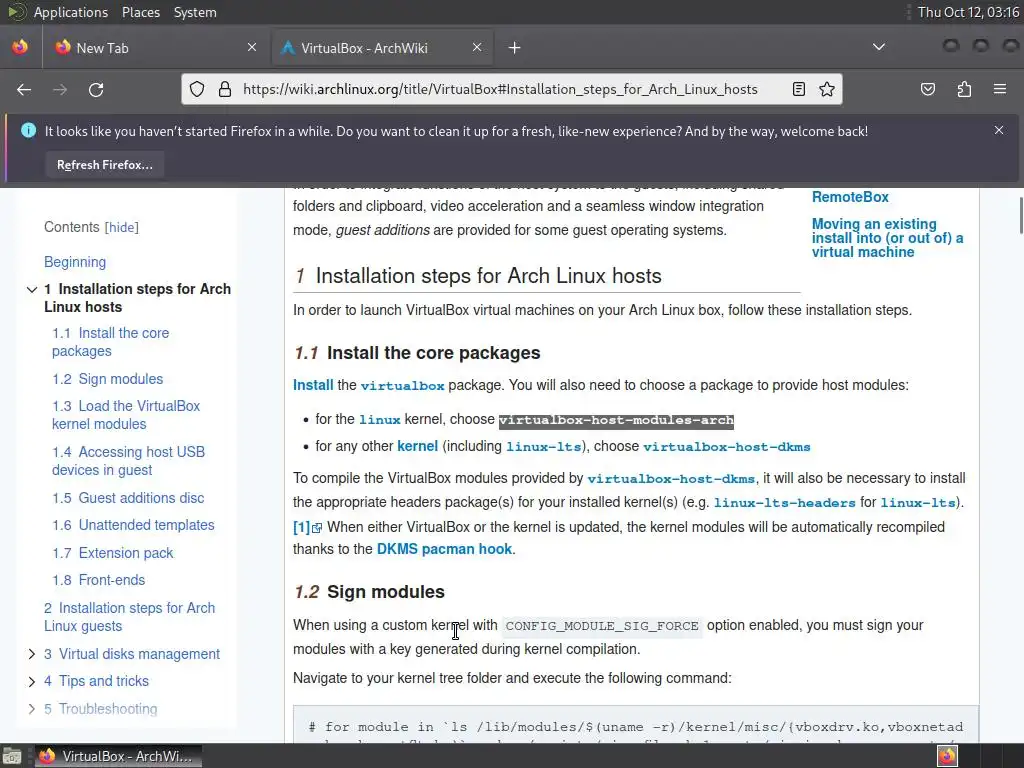Bookmark this page with the star icon
The image size is (1024, 768).
[x=827, y=89]
